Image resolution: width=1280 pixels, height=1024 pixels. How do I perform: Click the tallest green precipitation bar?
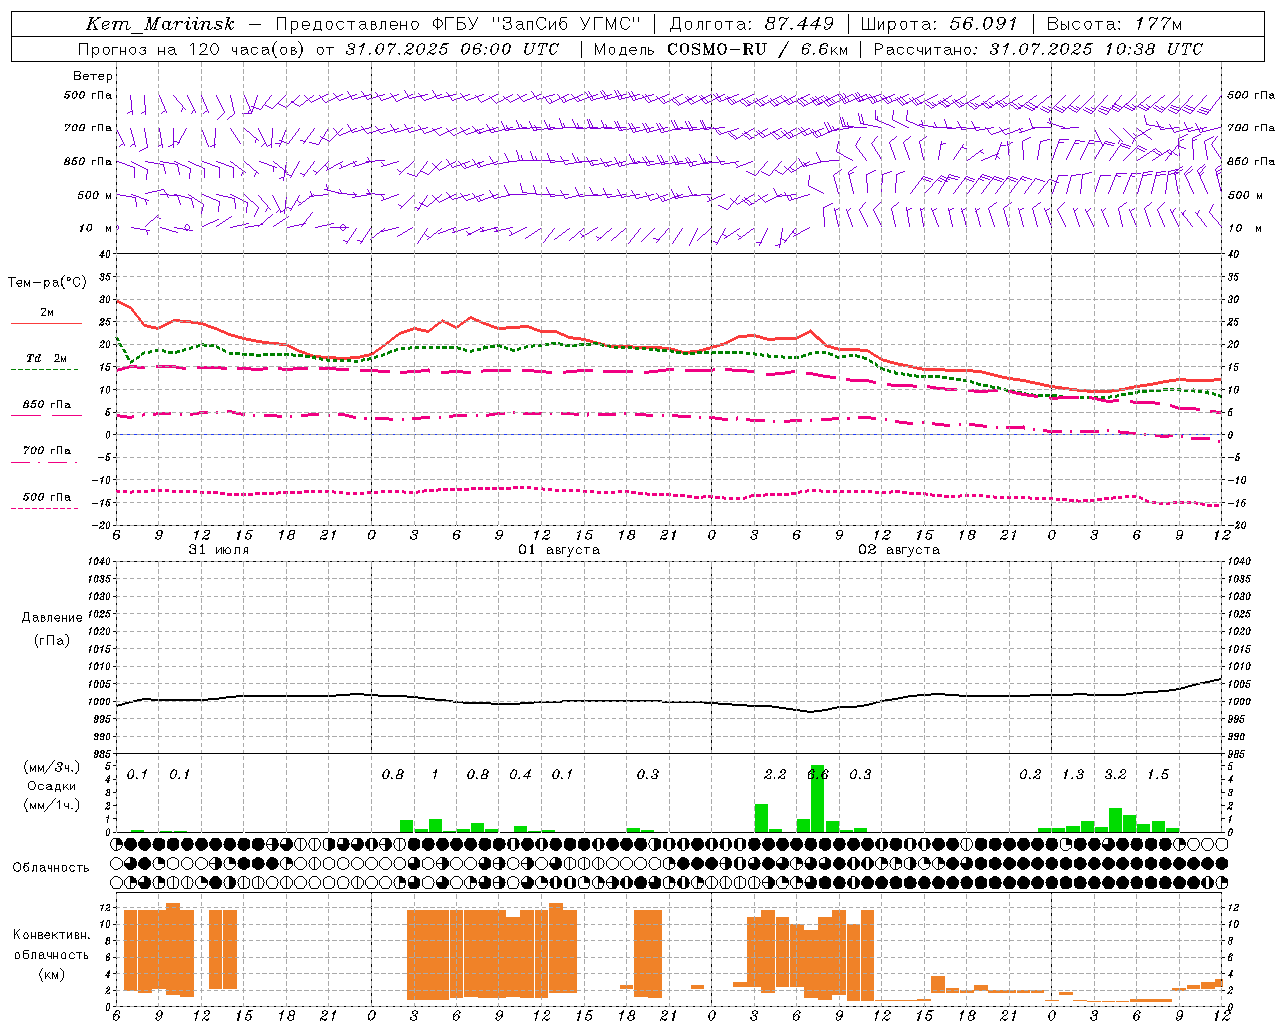pos(818,798)
